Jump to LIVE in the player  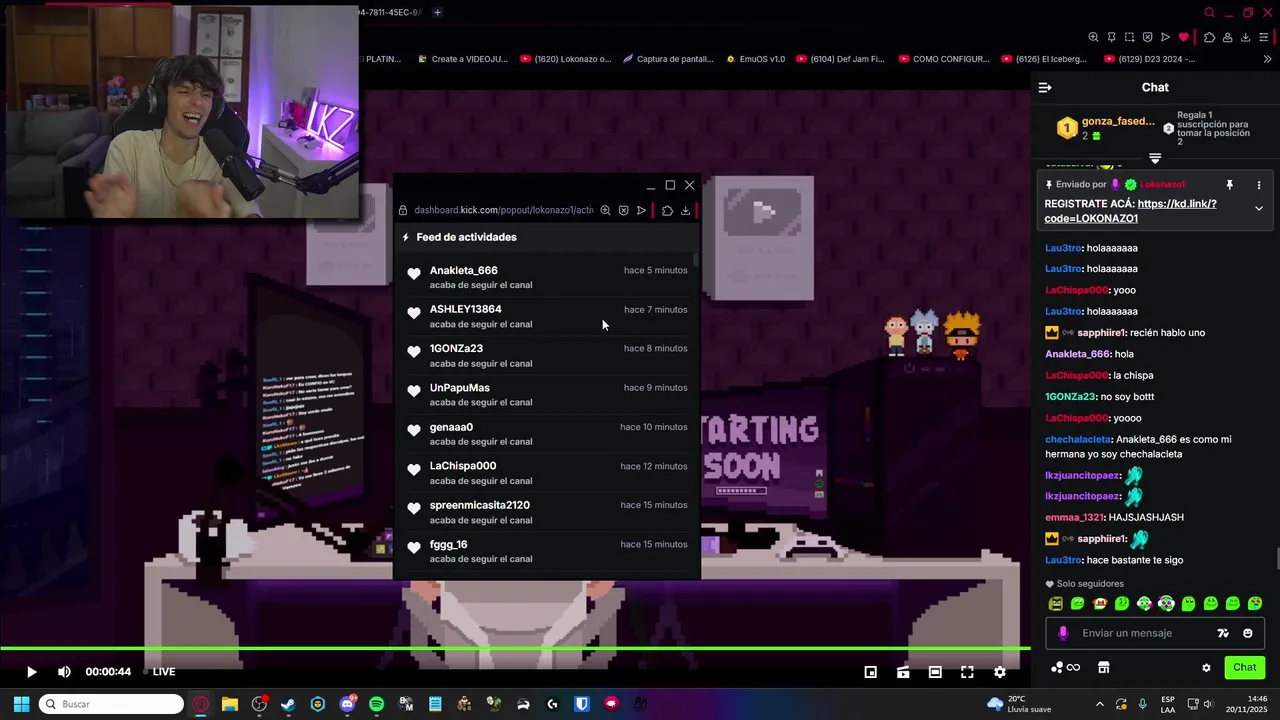point(163,672)
